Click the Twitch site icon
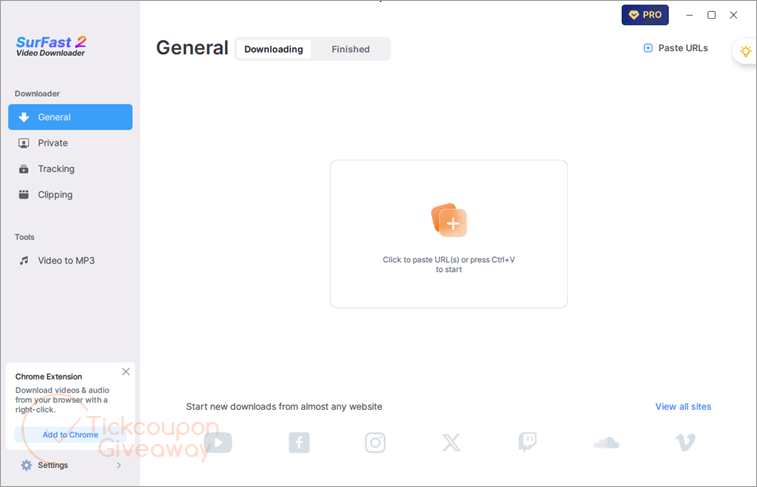The image size is (757, 487). coord(528,442)
